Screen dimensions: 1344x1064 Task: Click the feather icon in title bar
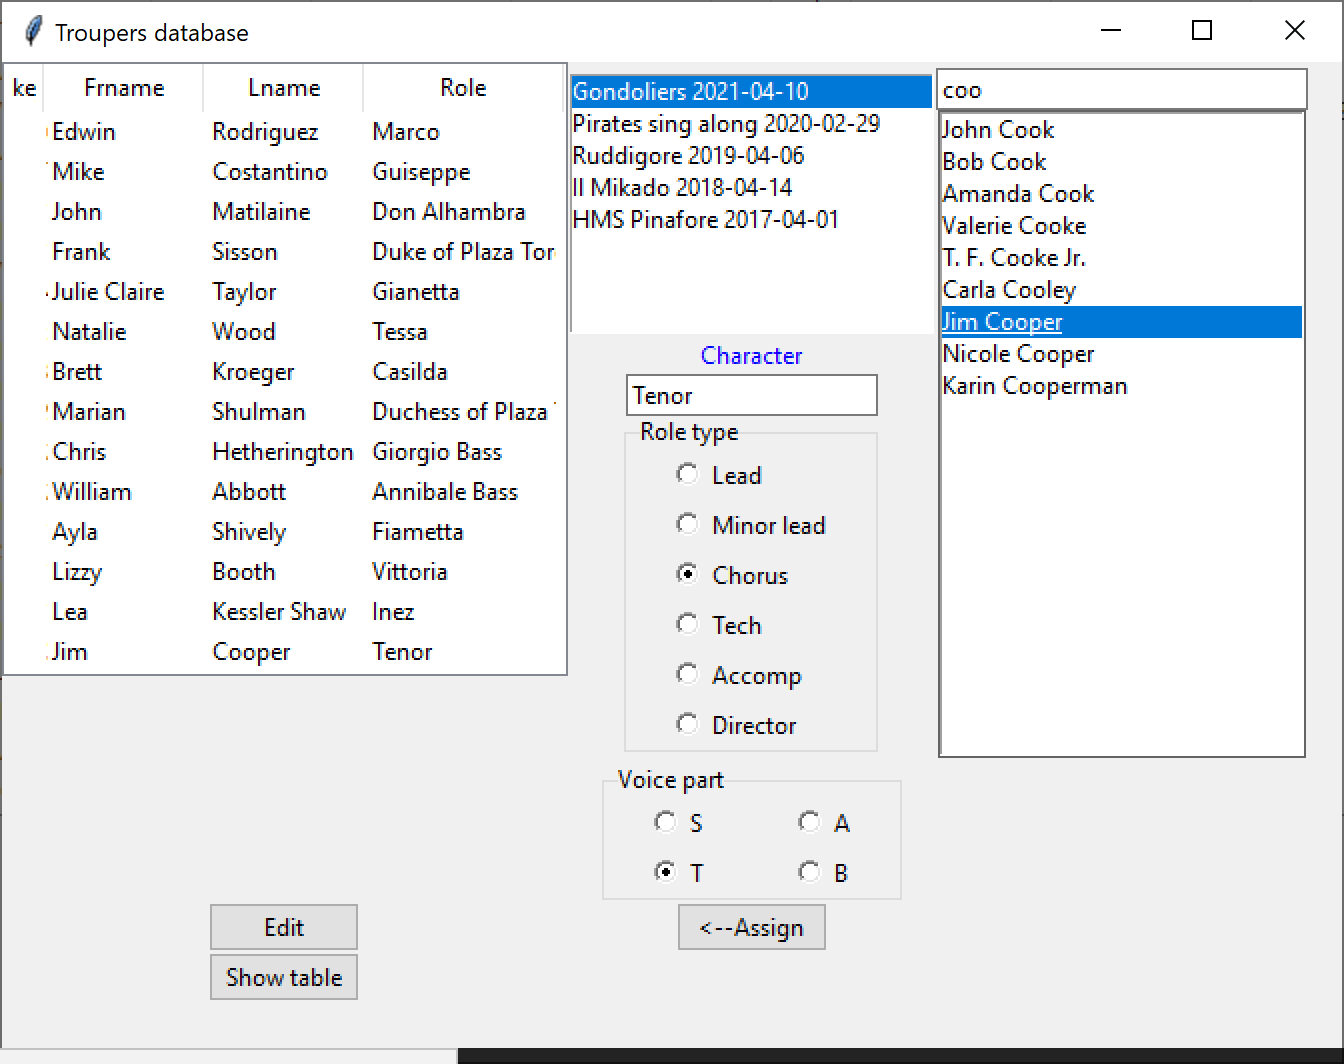click(33, 32)
